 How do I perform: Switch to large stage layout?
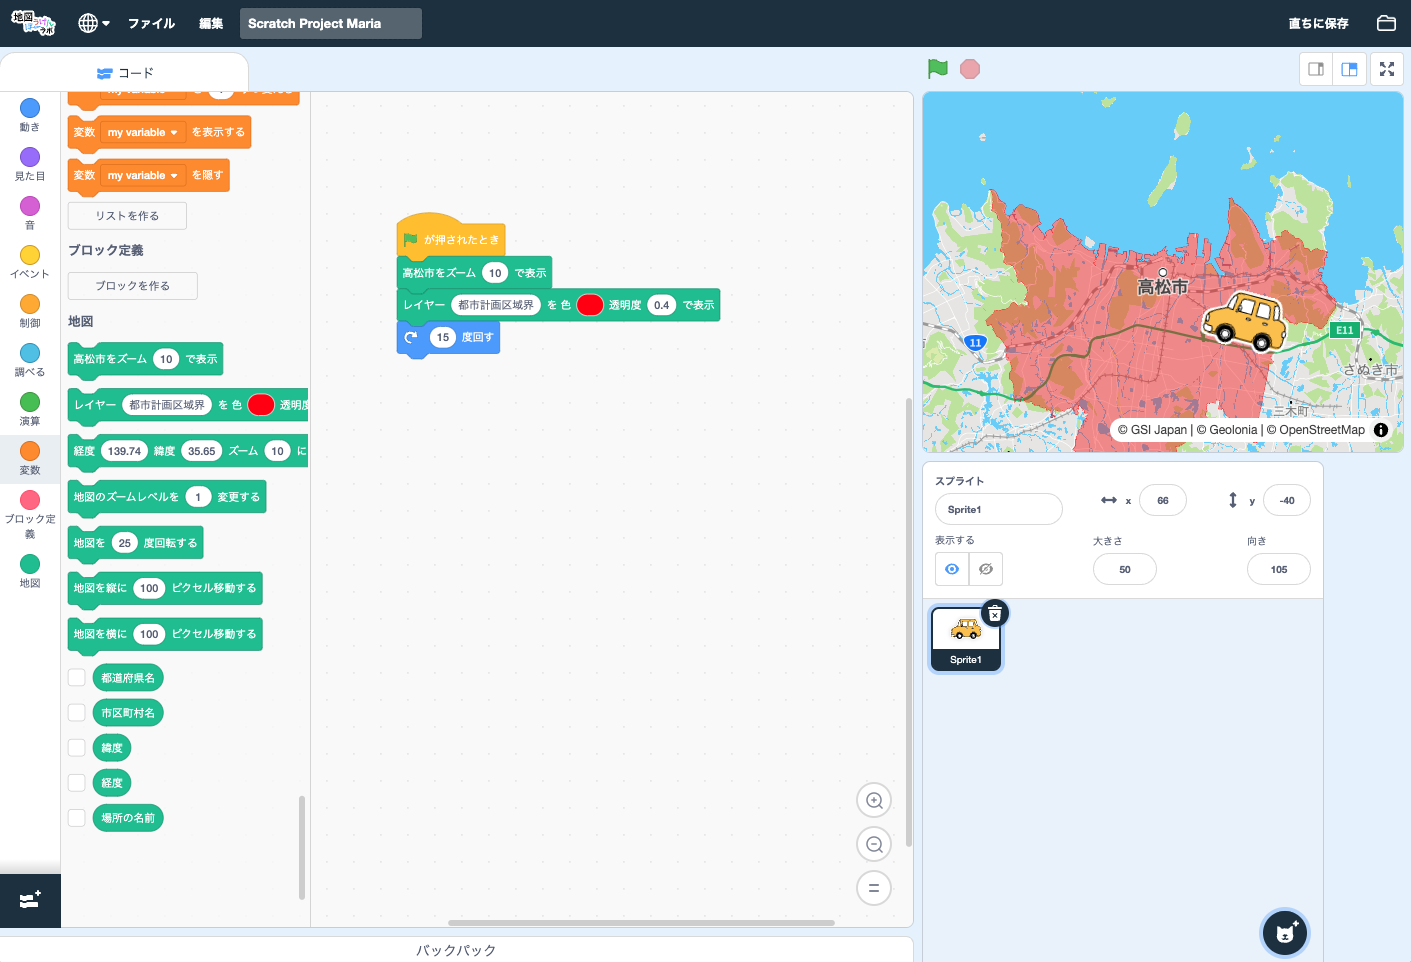tap(1349, 69)
